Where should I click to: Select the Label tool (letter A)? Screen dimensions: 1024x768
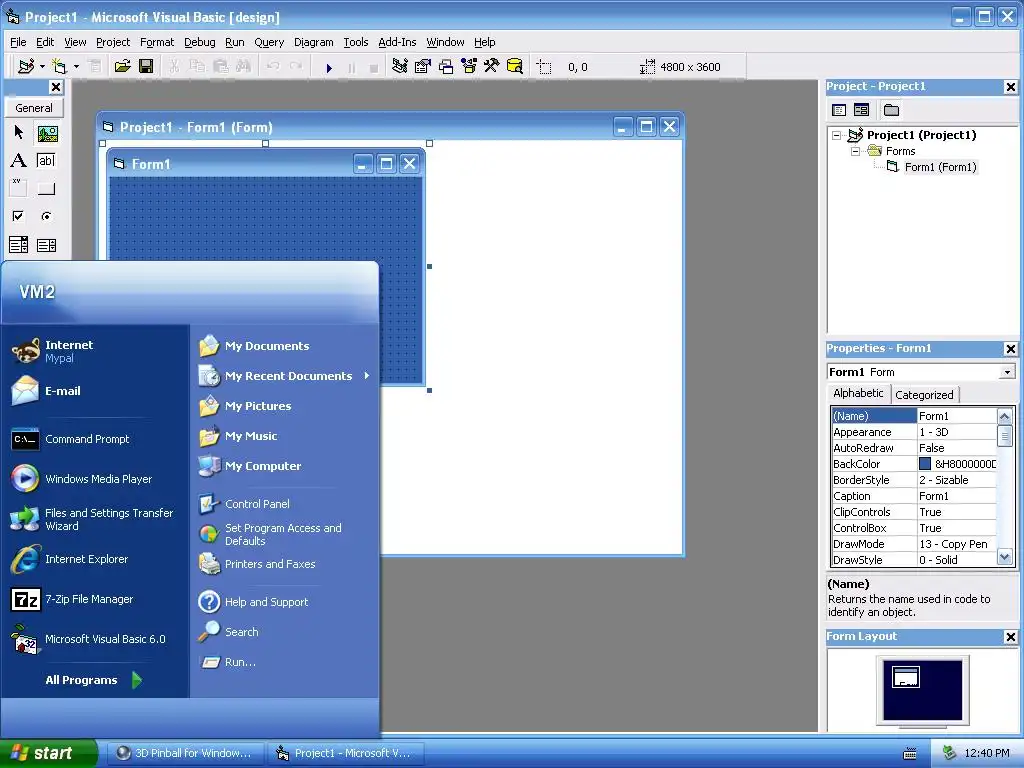click(18, 161)
